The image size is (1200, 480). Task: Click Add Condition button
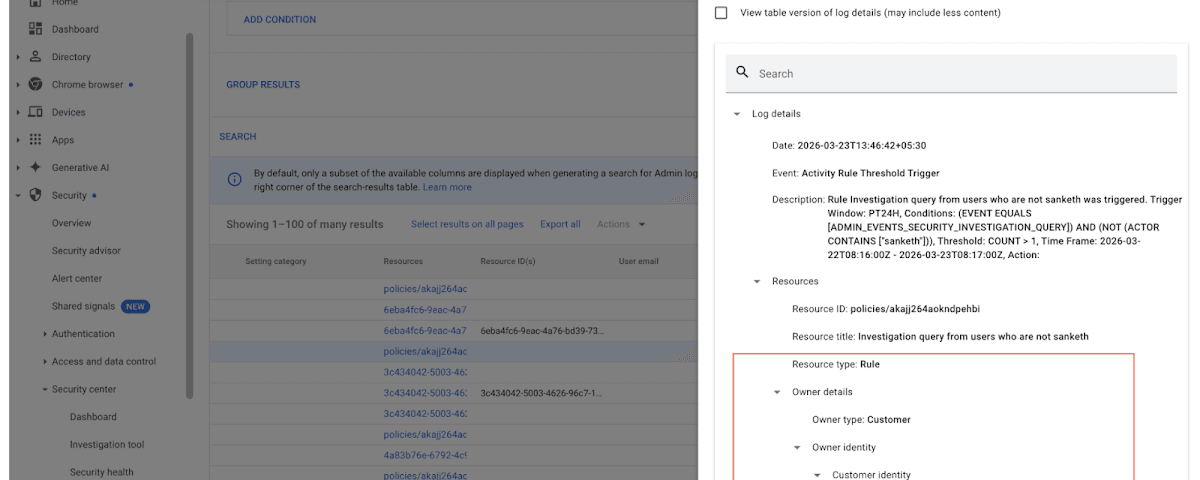[x=280, y=19]
